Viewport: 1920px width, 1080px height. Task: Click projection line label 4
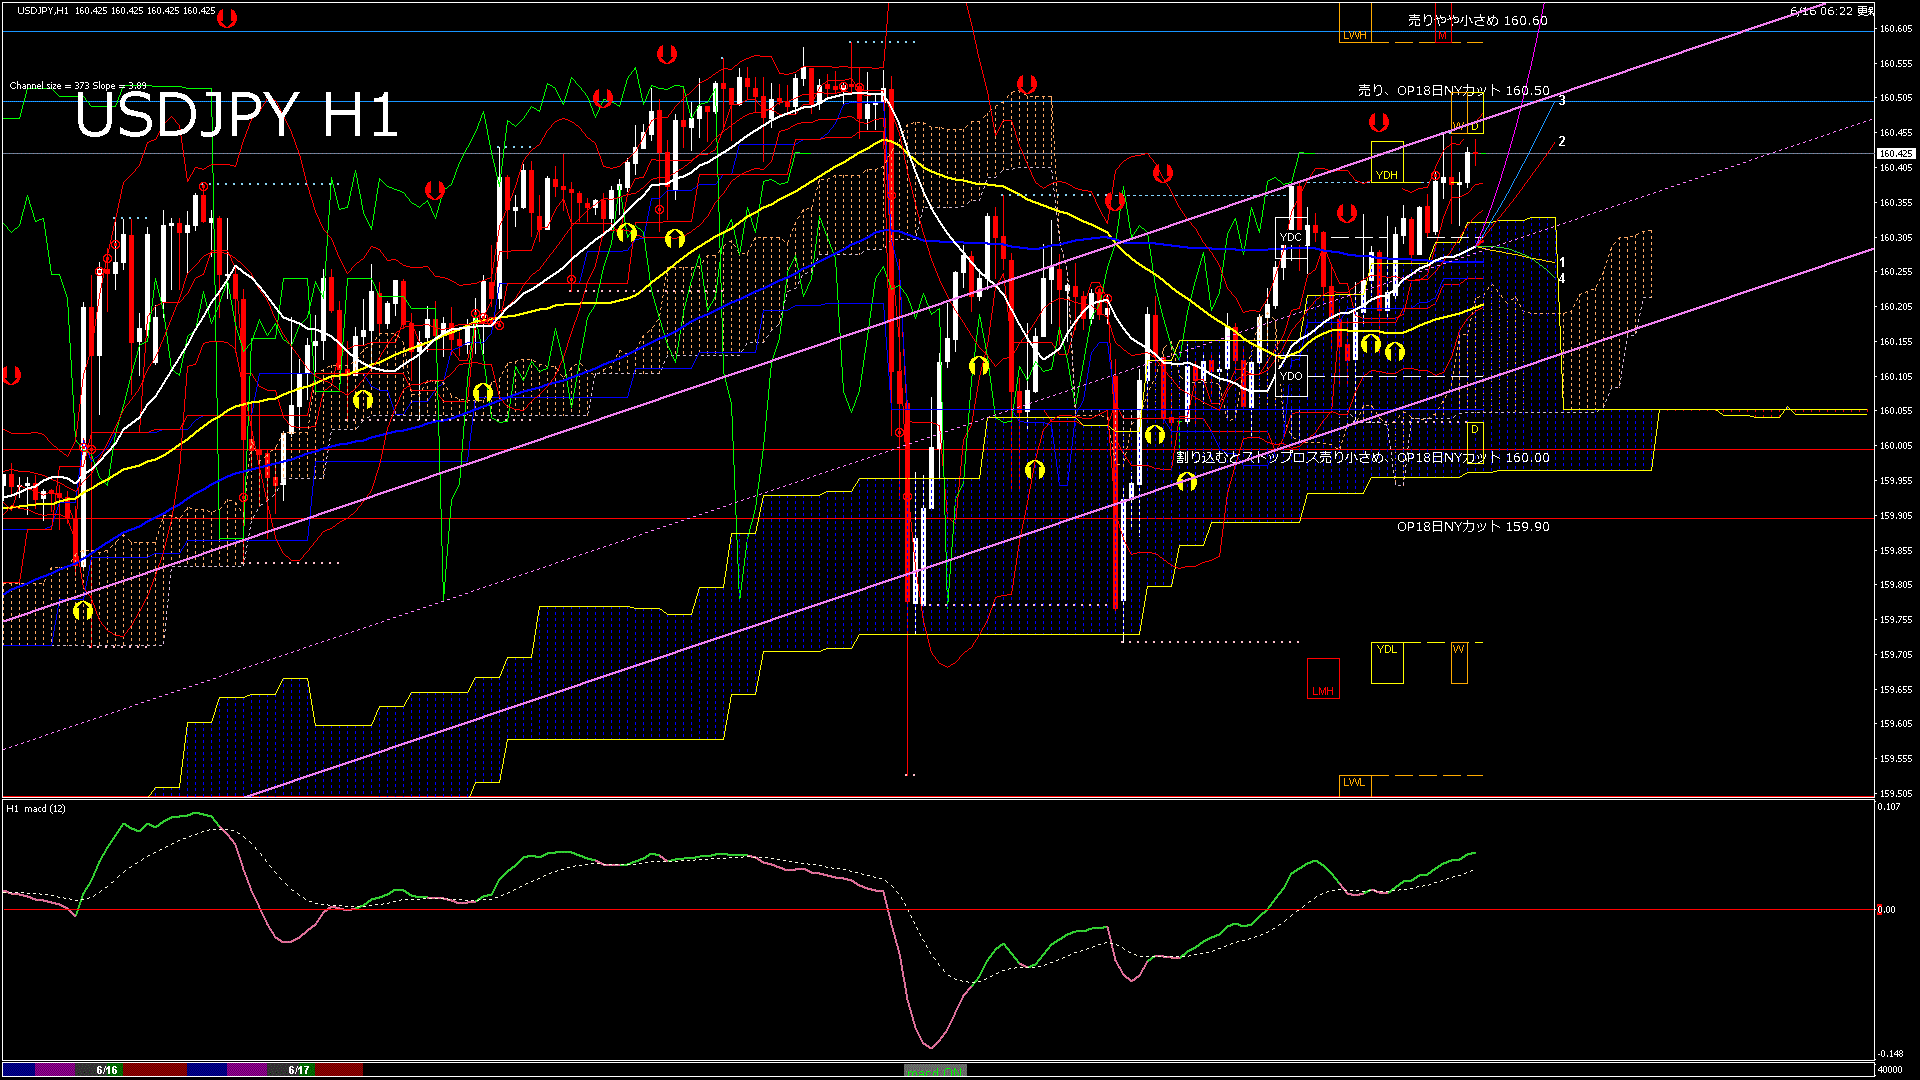1562,278
